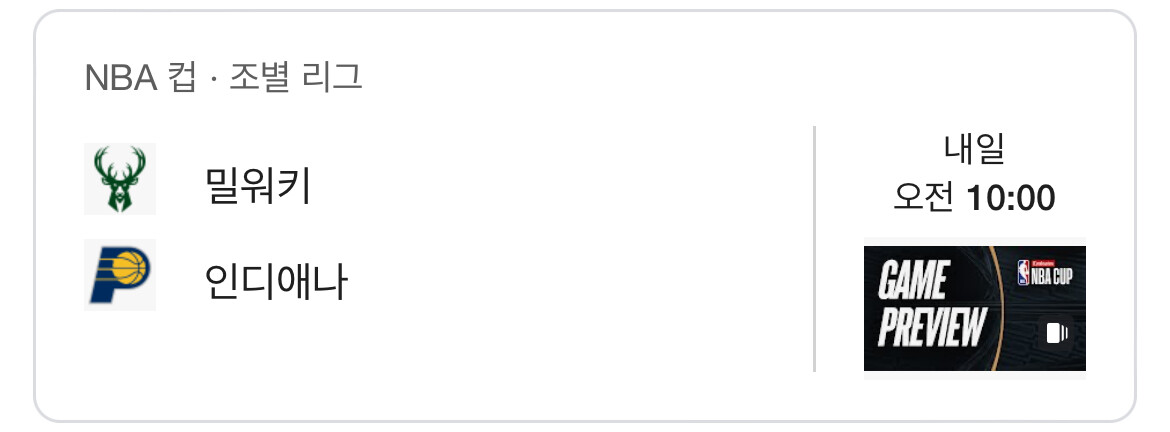The width and height of the screenshot is (1170, 432).
Task: Click the gold arc on the preview thumbnail
Action: [993, 300]
